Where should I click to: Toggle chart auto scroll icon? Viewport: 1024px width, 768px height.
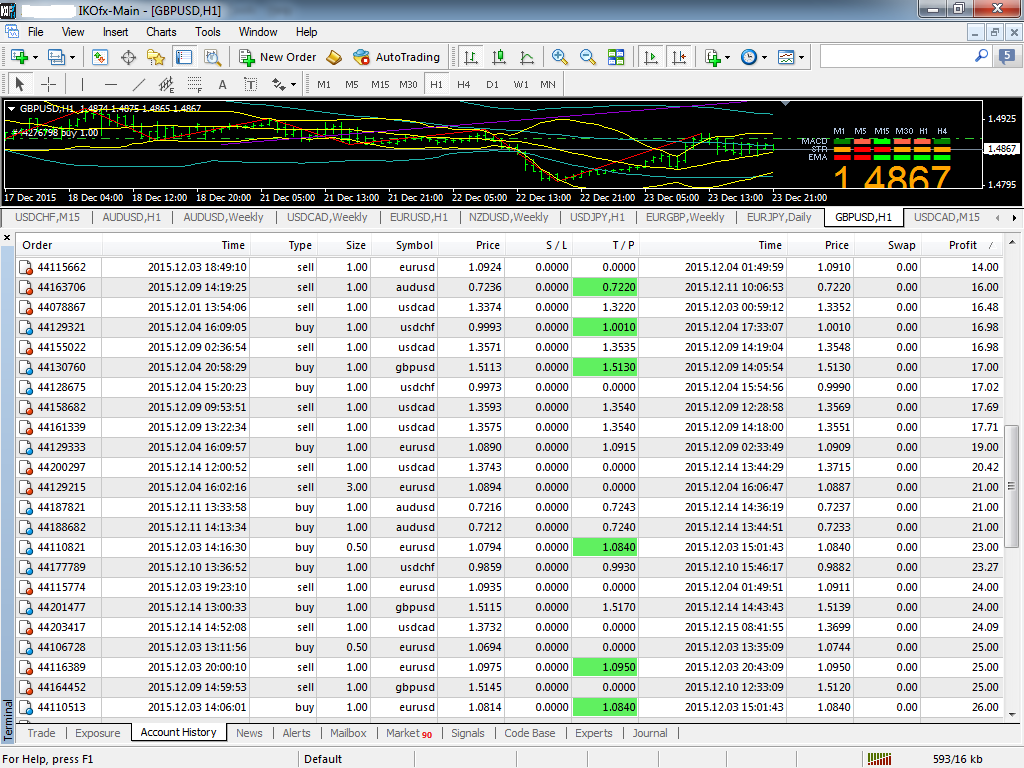click(650, 57)
